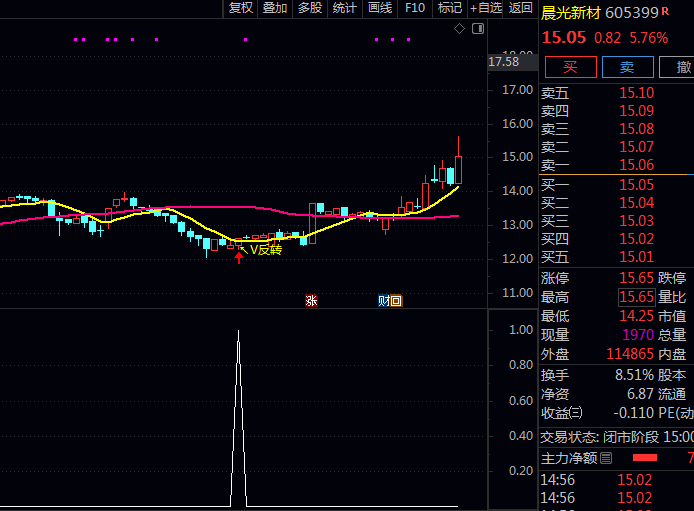694x511 pixels.
Task: Click the red 买 buy button
Action: point(571,67)
